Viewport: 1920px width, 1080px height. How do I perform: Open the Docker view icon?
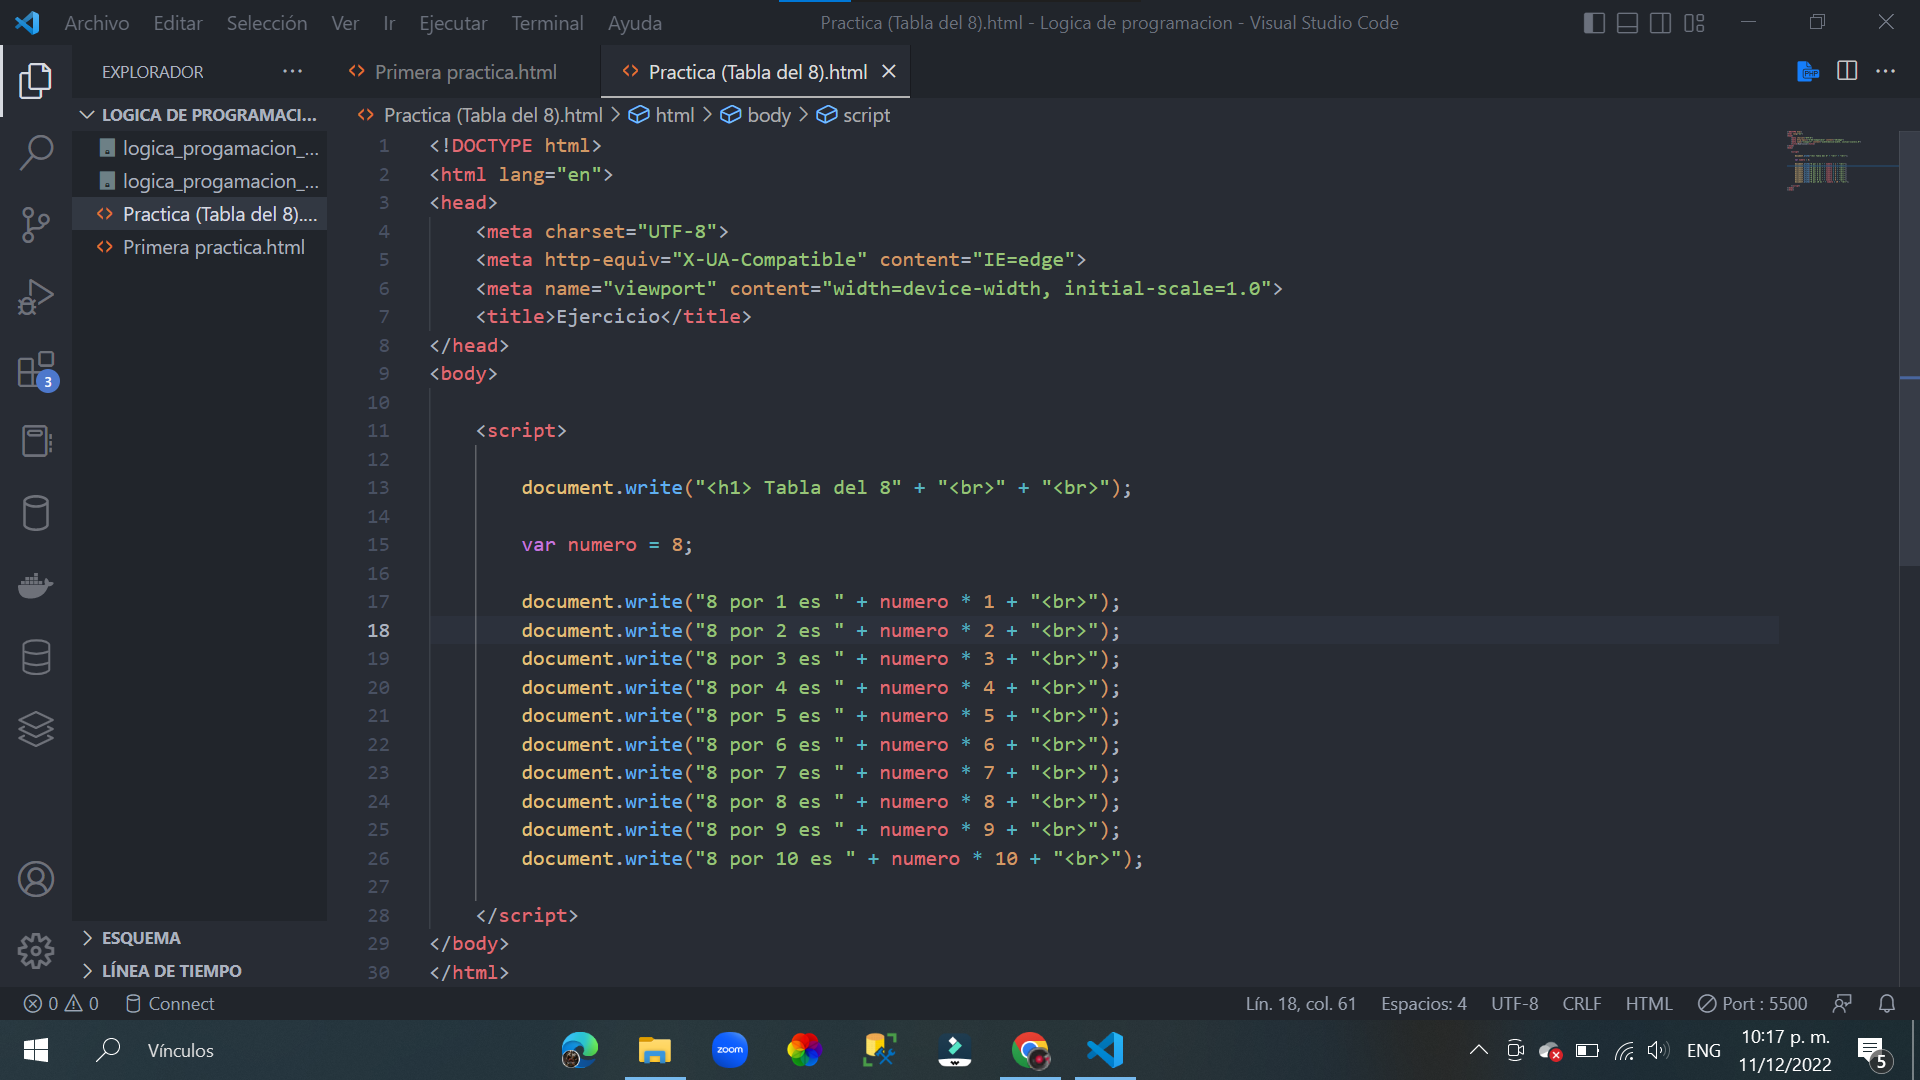(x=36, y=585)
